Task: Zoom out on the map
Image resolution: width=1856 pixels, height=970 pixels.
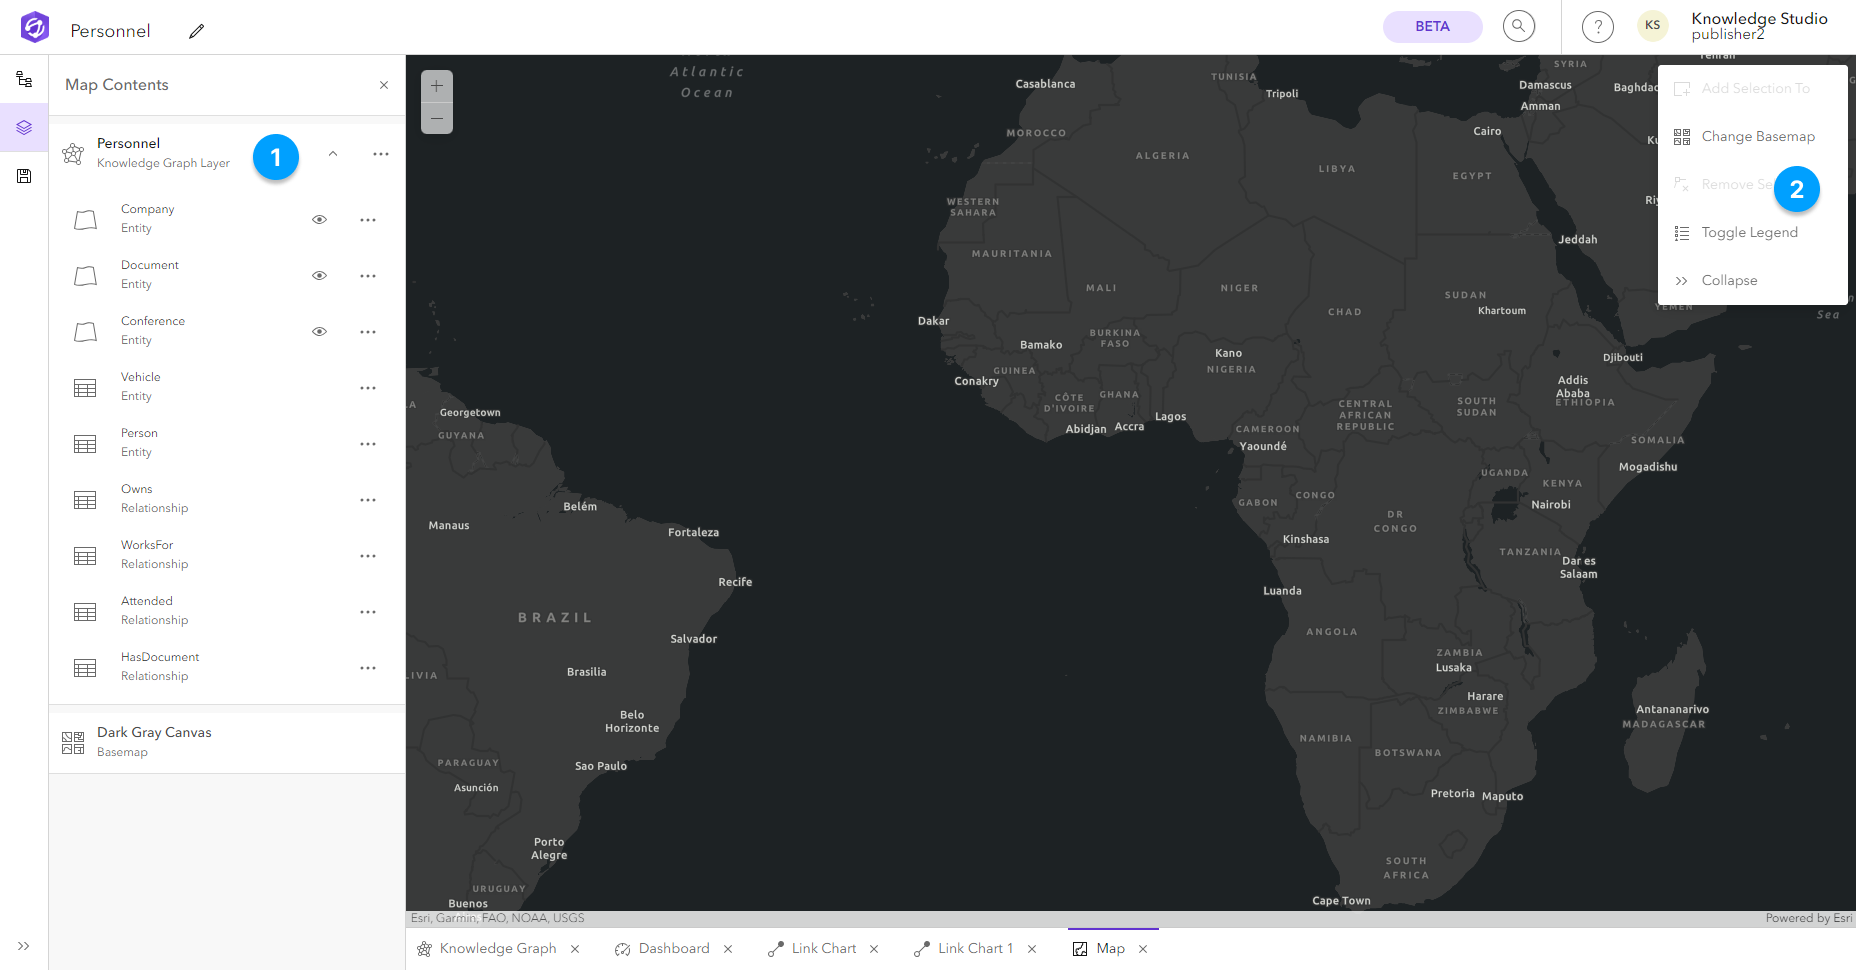Action: (437, 118)
